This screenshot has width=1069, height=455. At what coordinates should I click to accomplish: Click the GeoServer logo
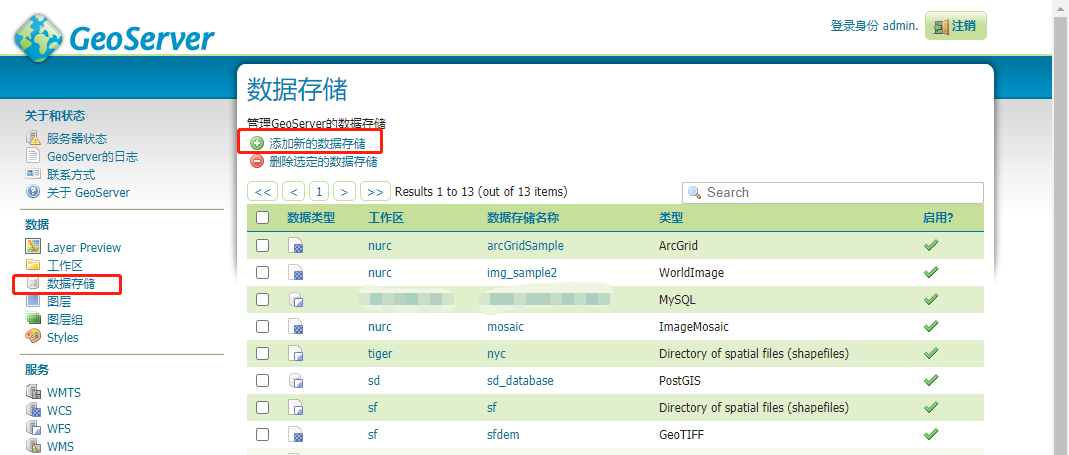click(115, 38)
